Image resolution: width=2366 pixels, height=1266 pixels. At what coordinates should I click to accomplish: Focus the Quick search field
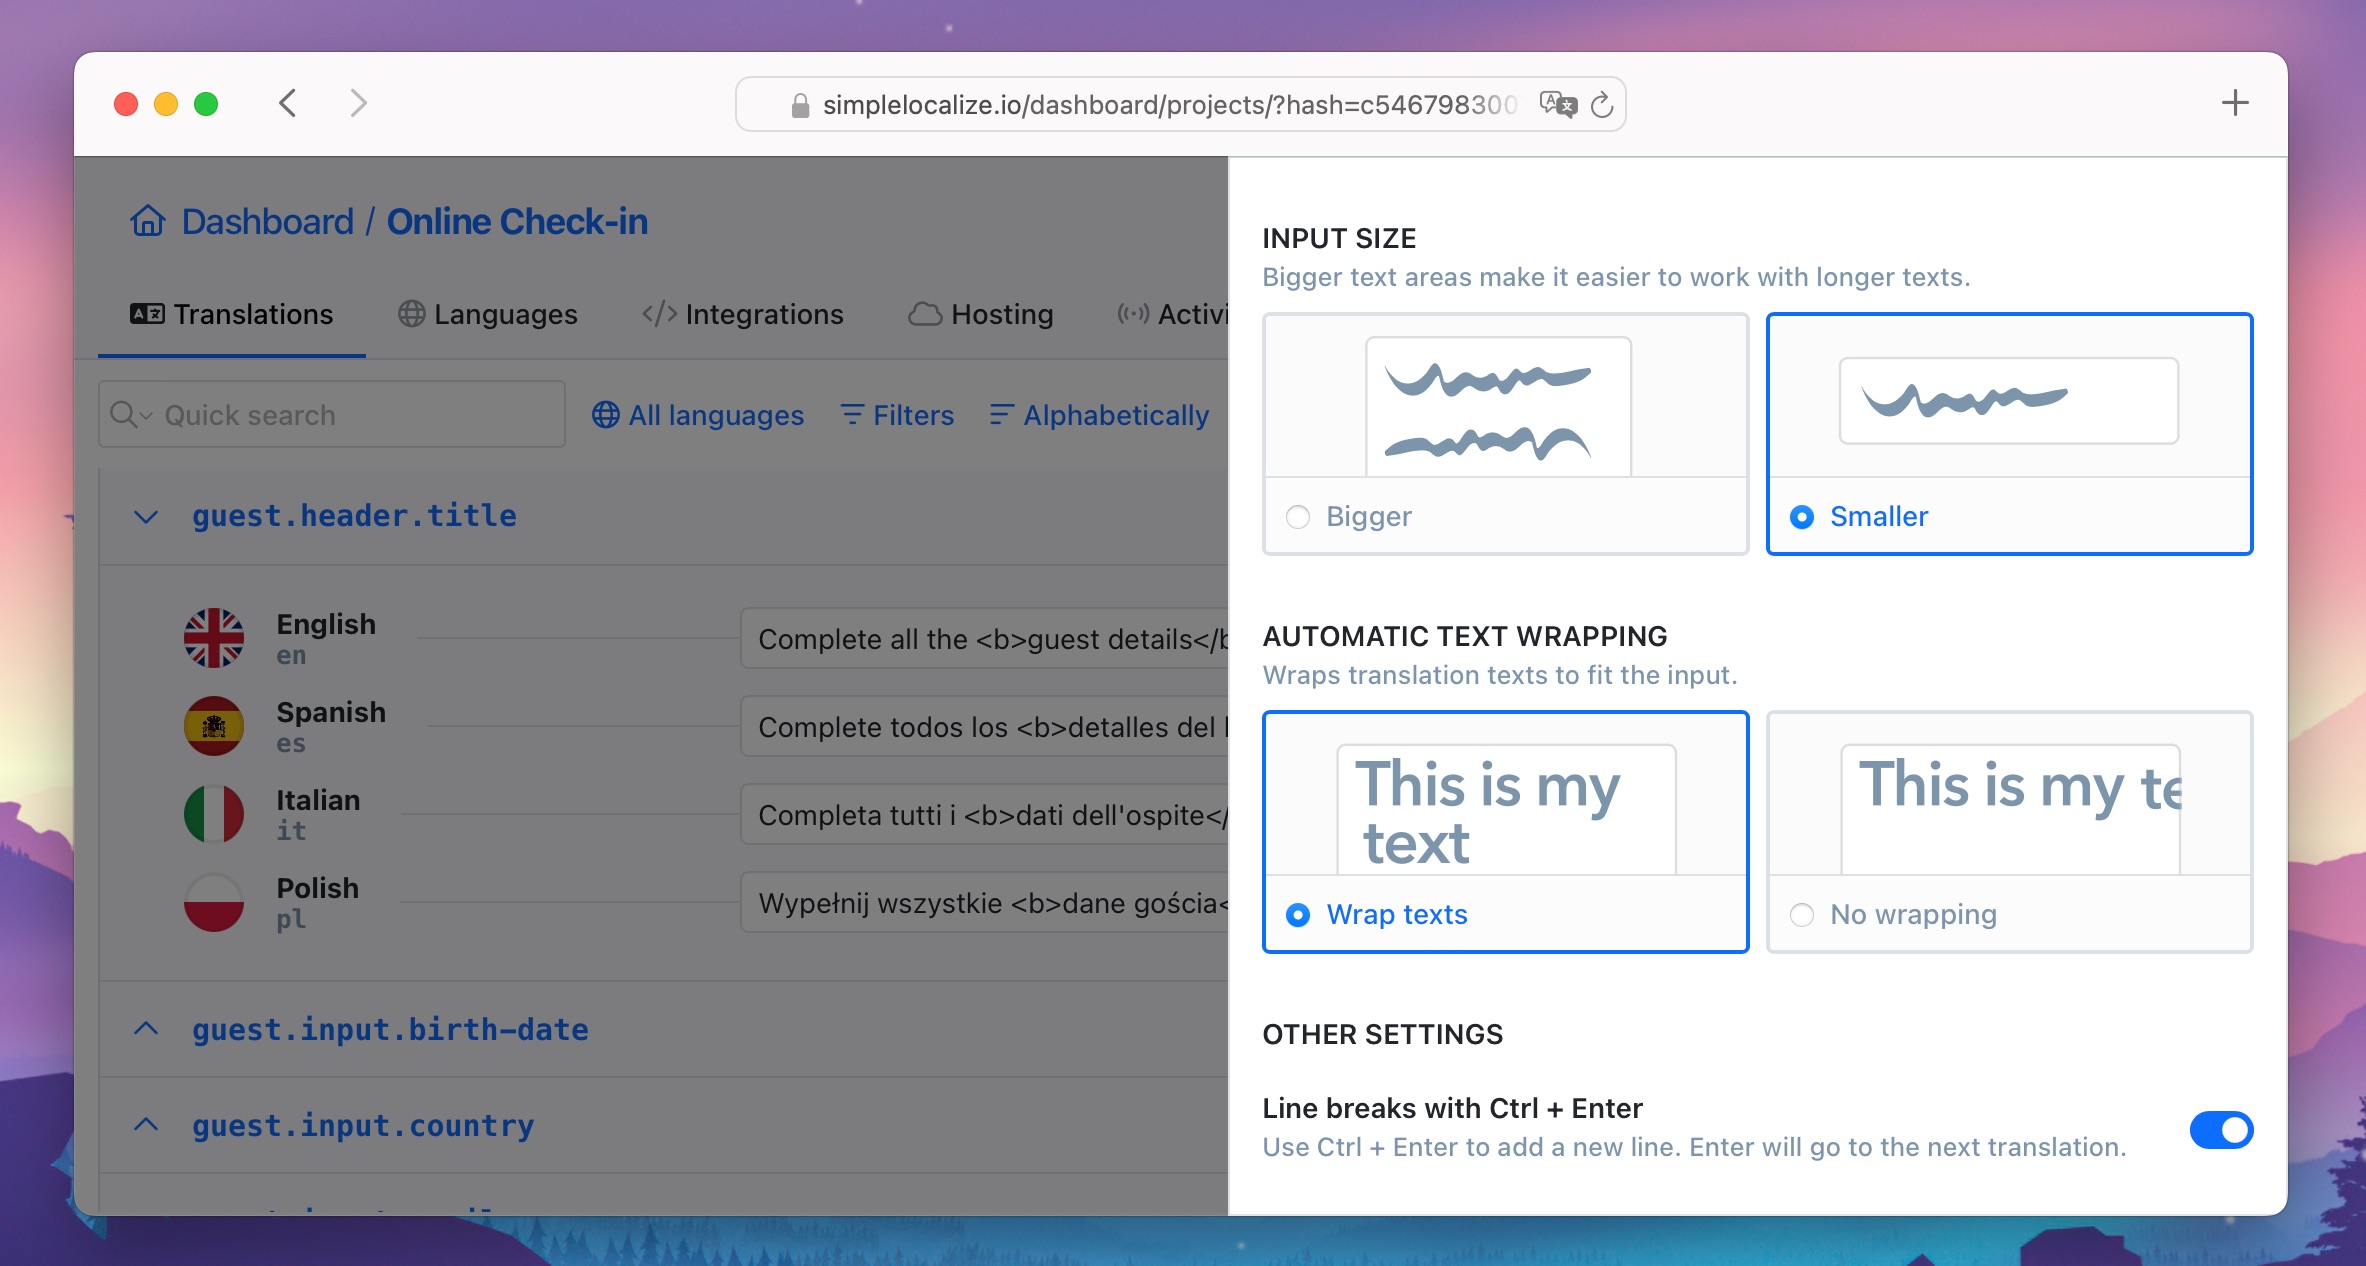click(x=332, y=414)
